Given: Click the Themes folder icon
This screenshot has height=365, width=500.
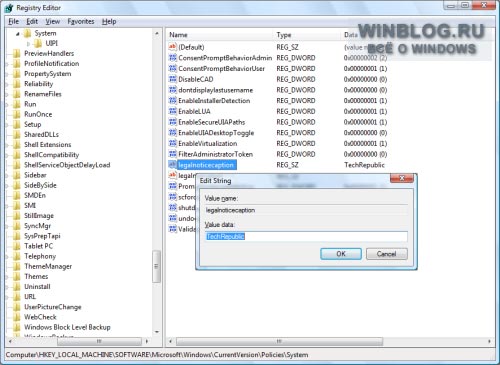Looking at the screenshot, I should click(x=17, y=276).
